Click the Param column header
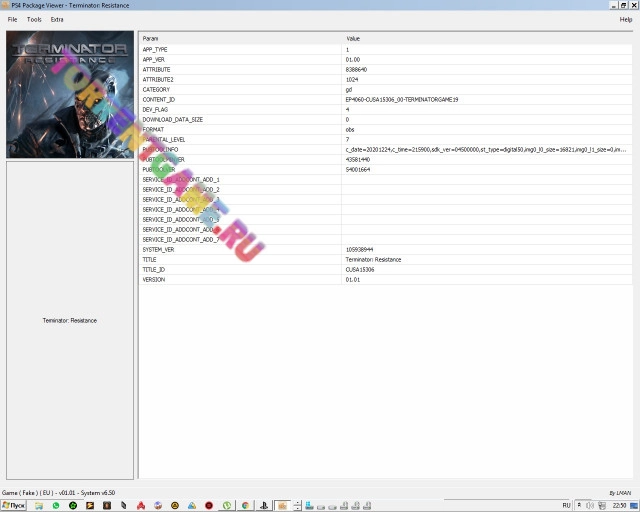The image size is (640, 512). coord(151,38)
